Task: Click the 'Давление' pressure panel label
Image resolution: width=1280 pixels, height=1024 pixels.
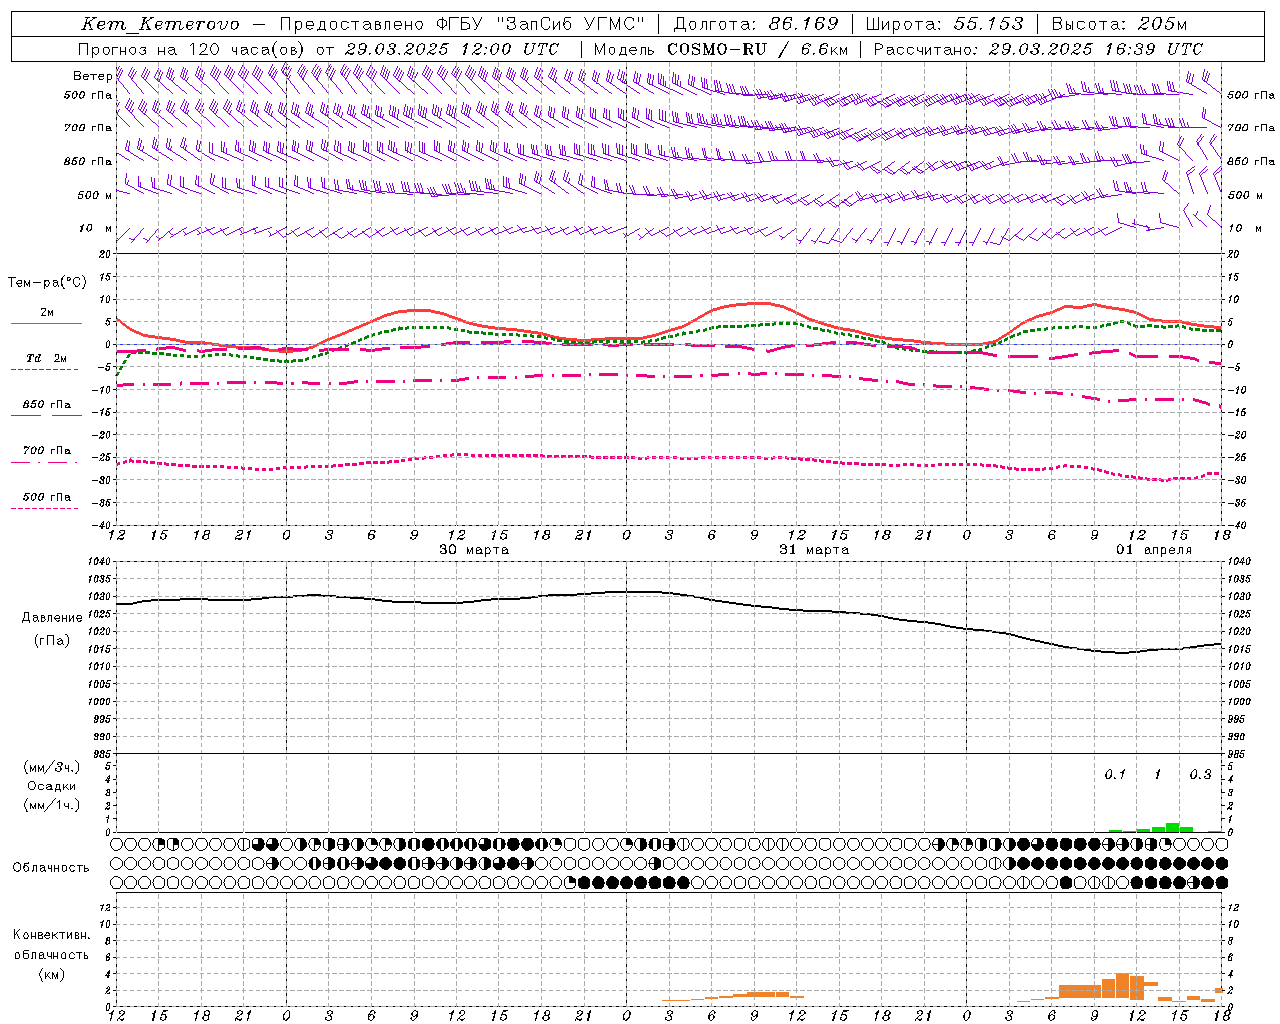Action: 52,618
